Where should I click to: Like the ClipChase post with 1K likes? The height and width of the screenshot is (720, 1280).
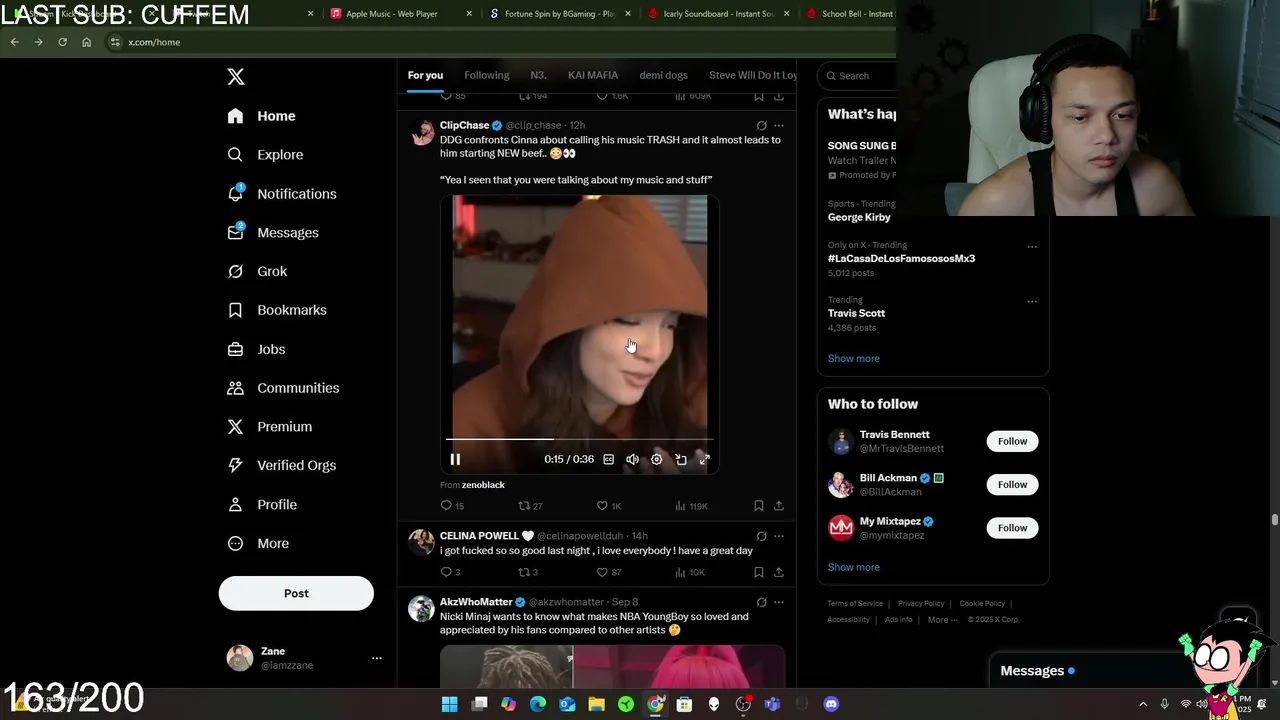(608, 506)
